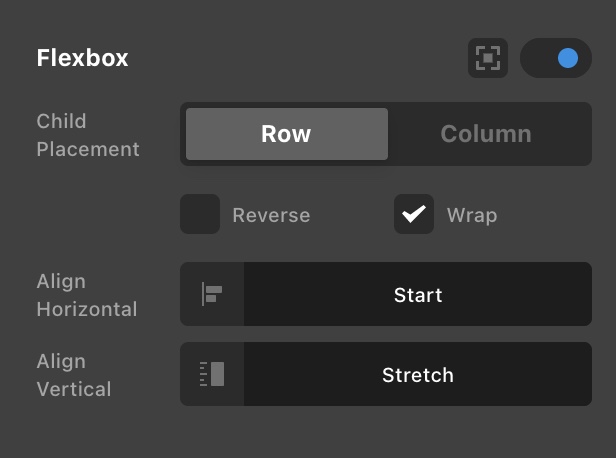Click the Align Horizontal start-alignment icon
Image resolution: width=616 pixels, height=458 pixels.
click(212, 294)
